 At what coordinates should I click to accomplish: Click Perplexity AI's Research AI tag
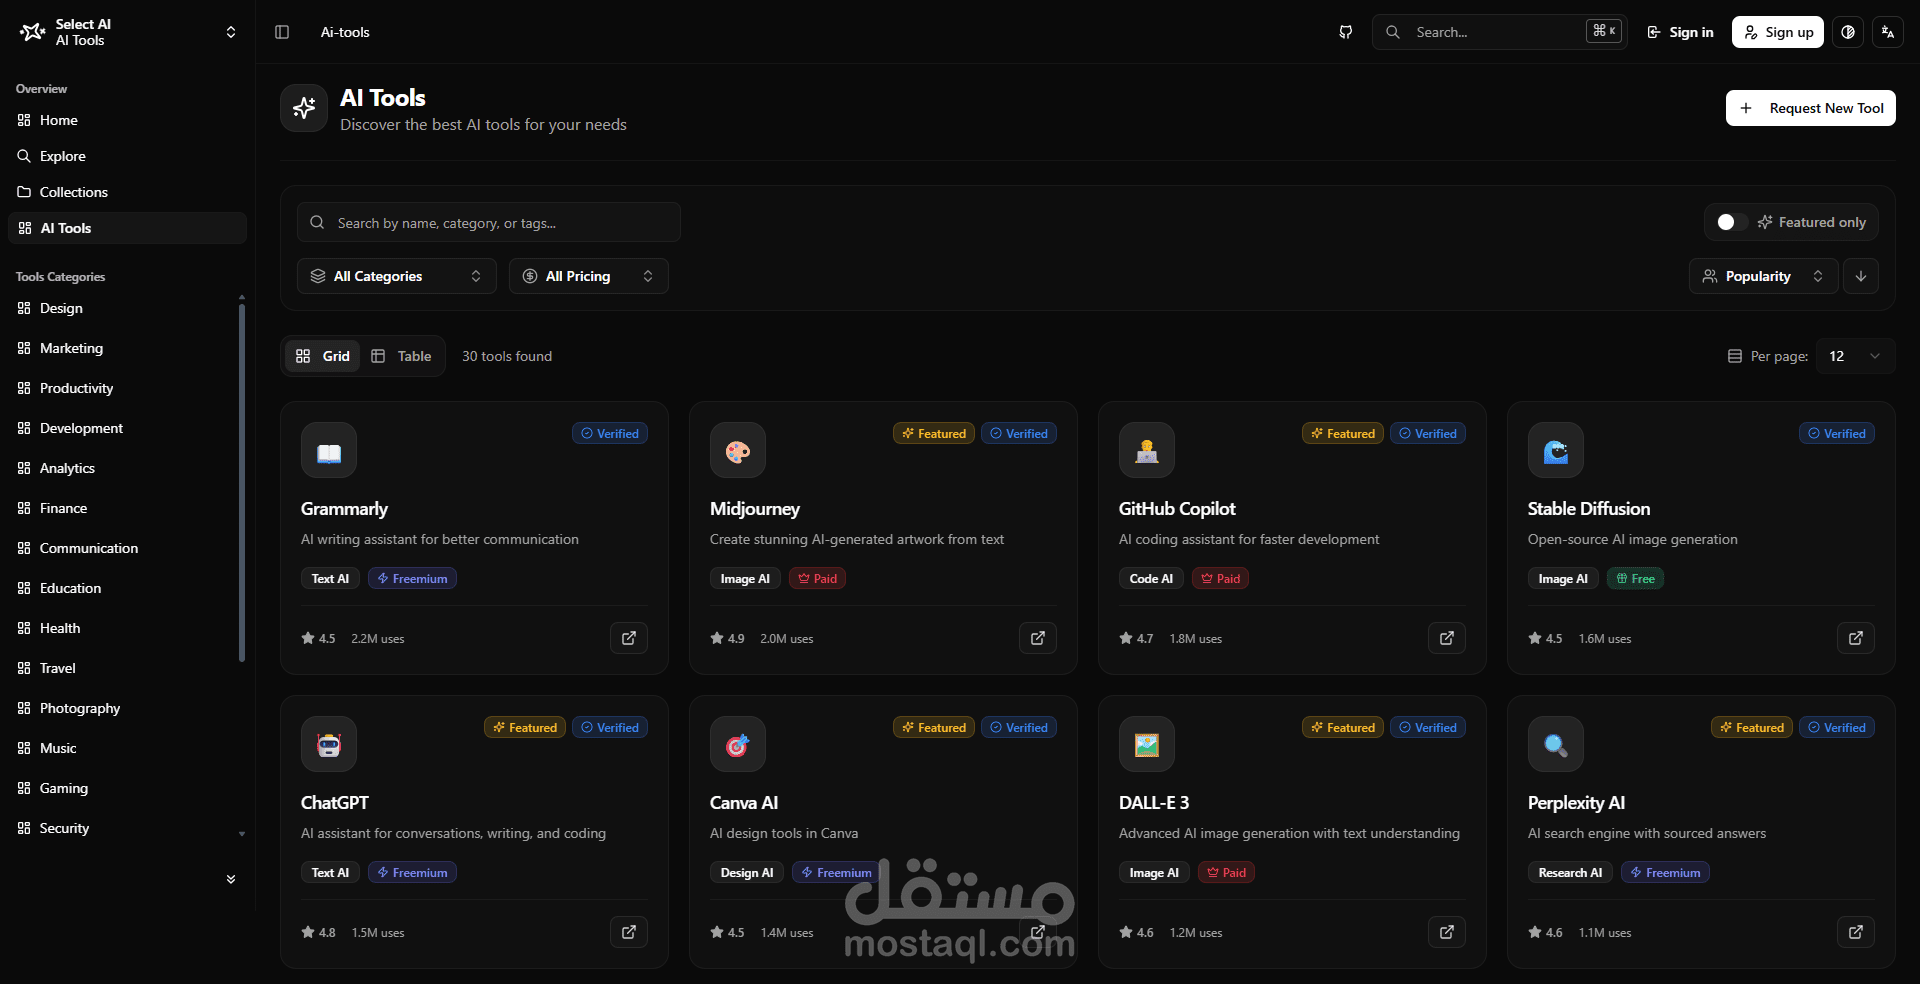[x=1570, y=872]
